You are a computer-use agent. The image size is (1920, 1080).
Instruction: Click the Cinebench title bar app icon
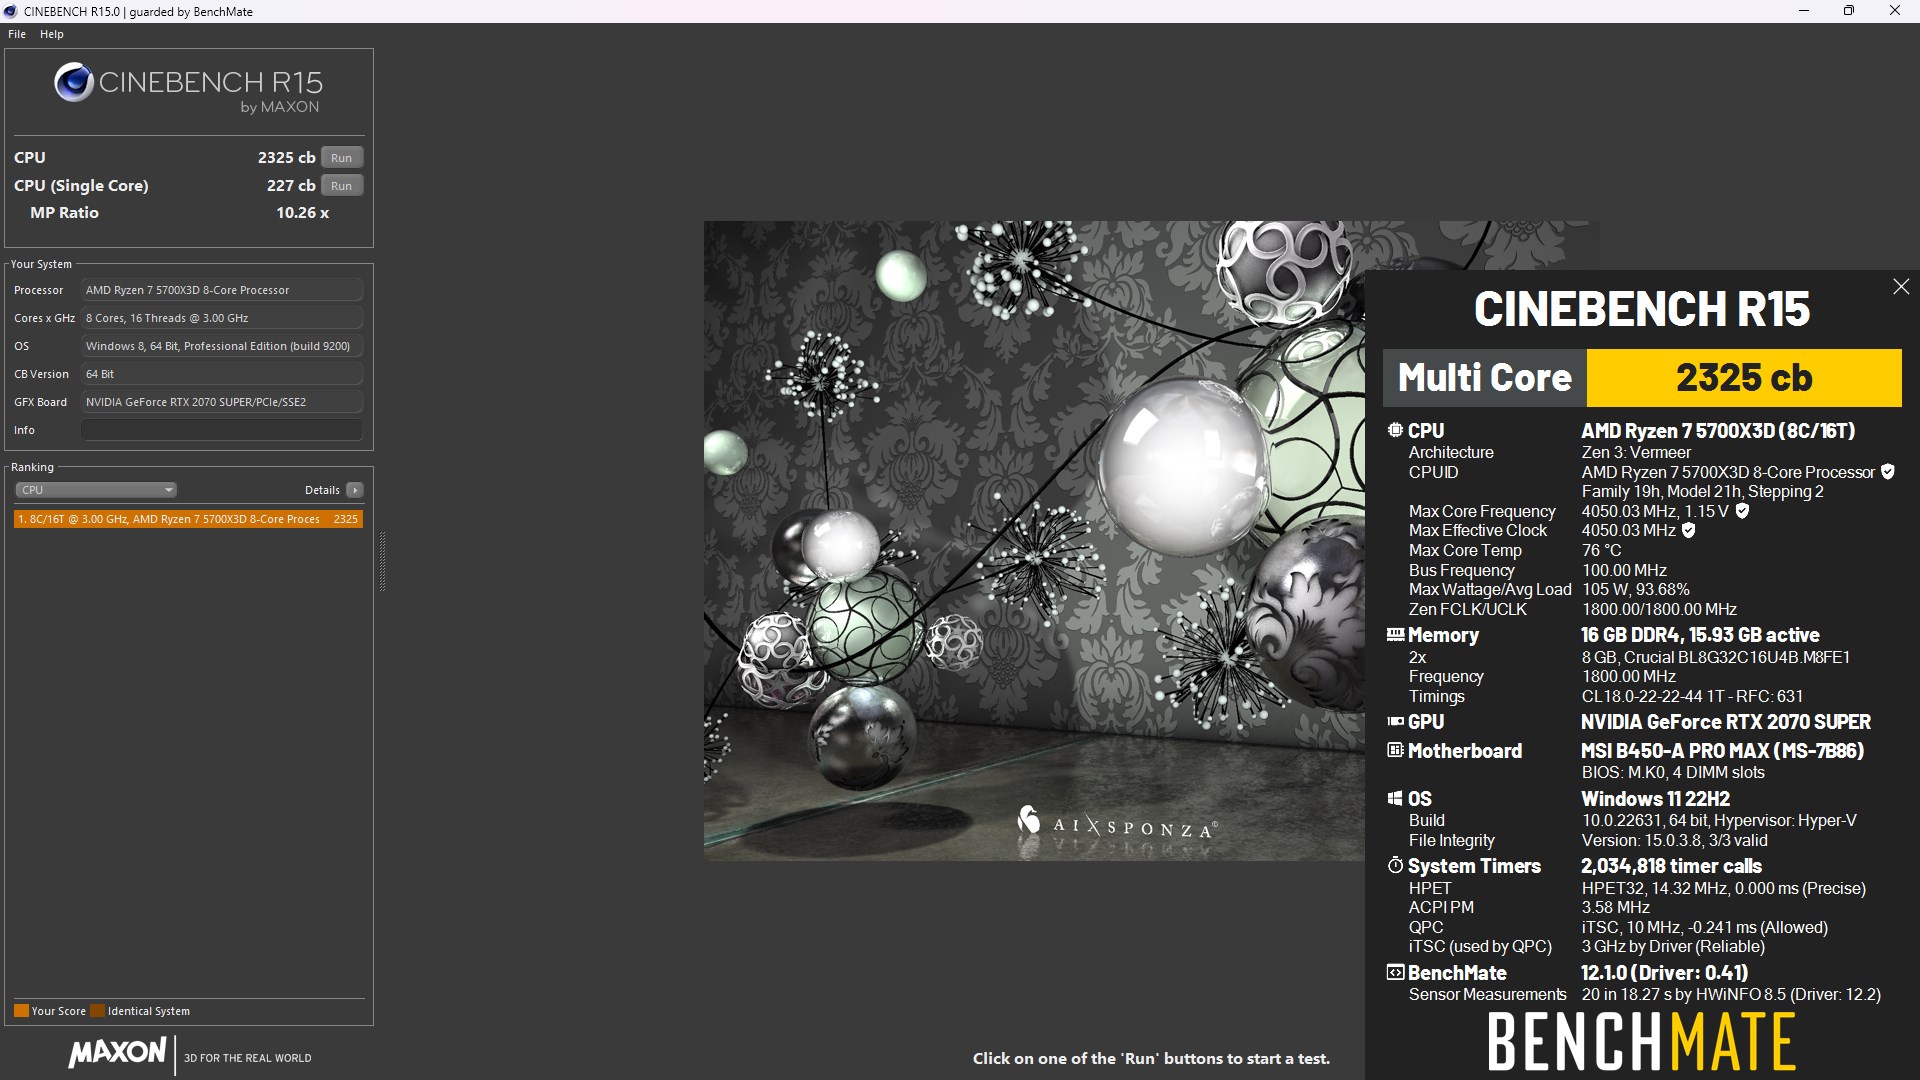click(11, 11)
